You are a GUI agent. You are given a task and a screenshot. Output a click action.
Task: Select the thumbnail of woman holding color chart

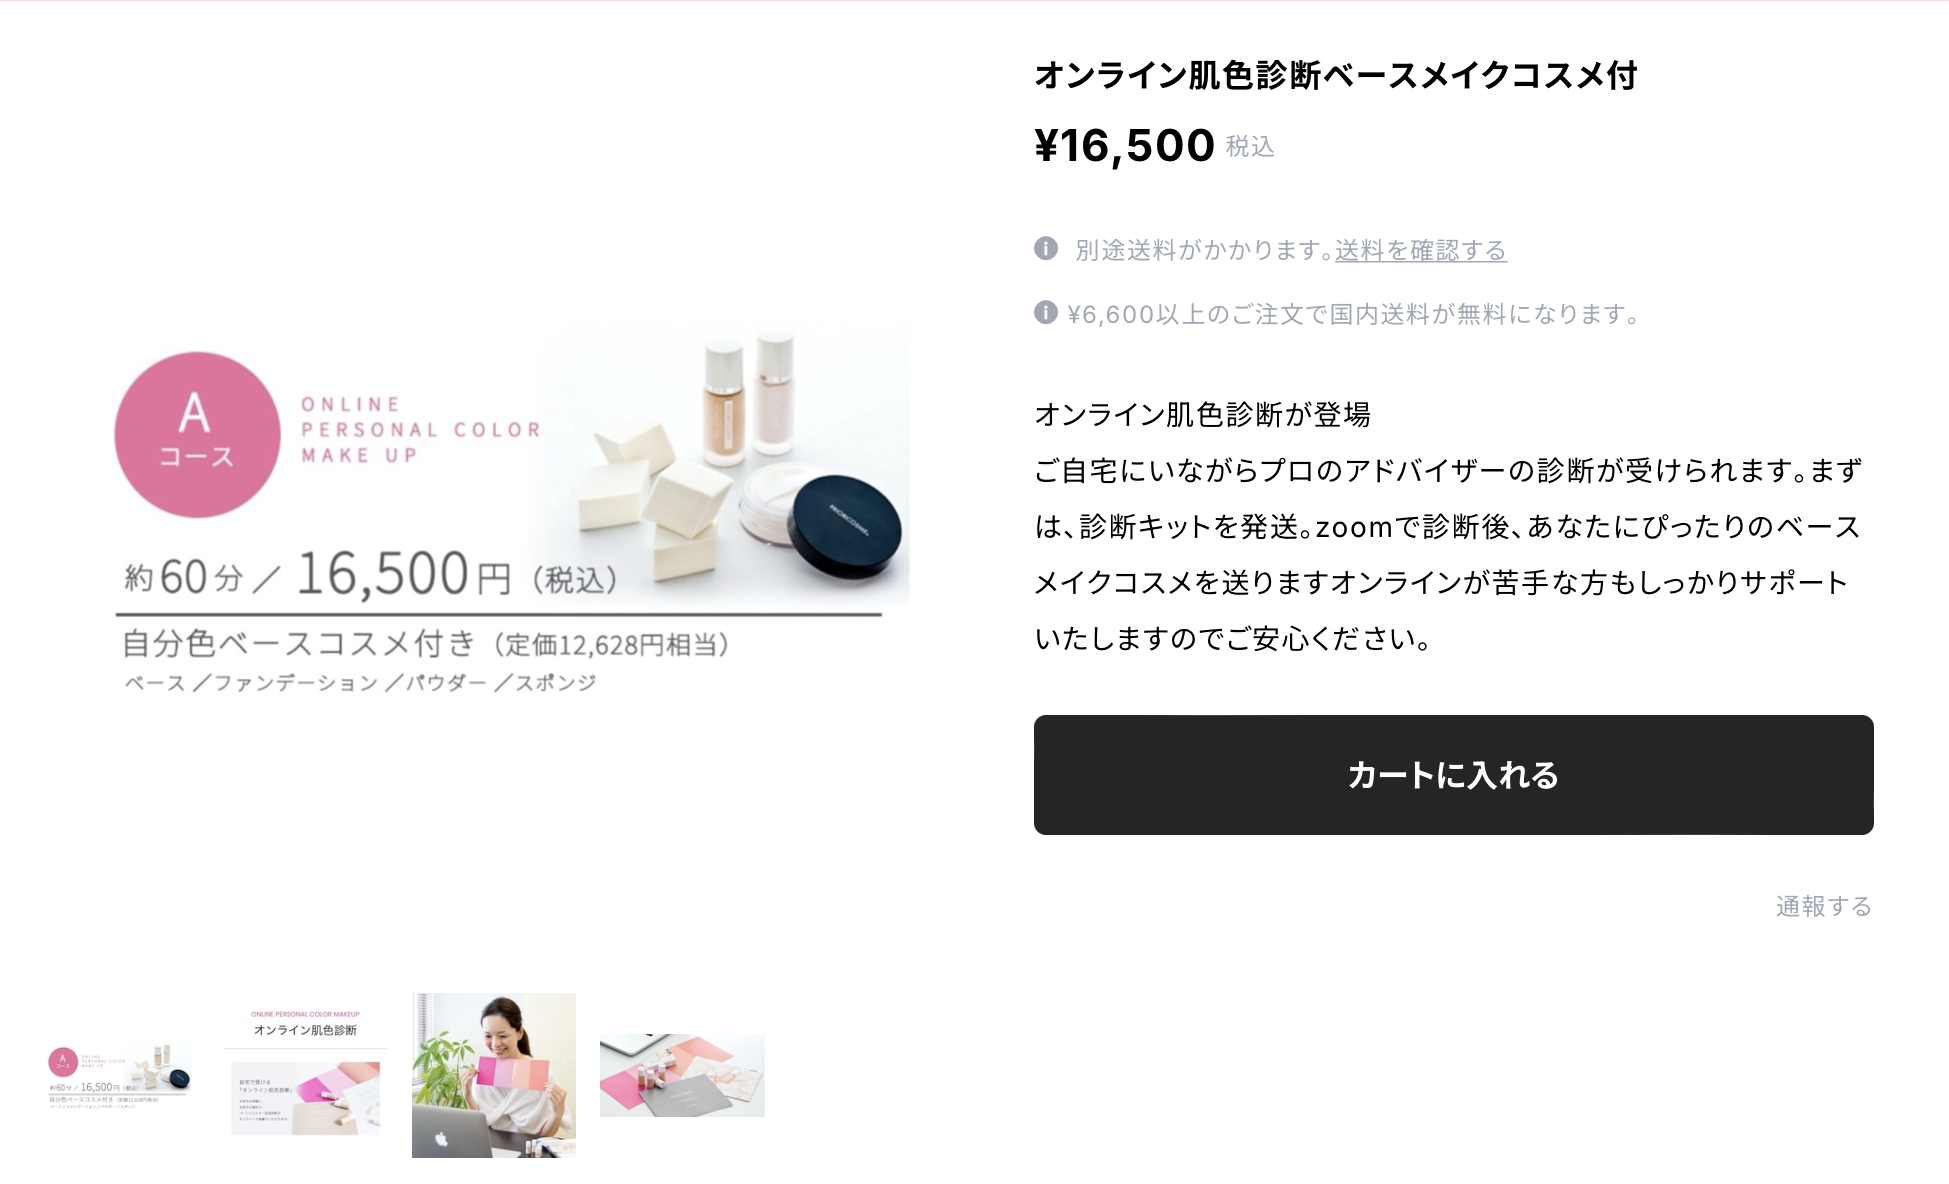click(494, 1075)
